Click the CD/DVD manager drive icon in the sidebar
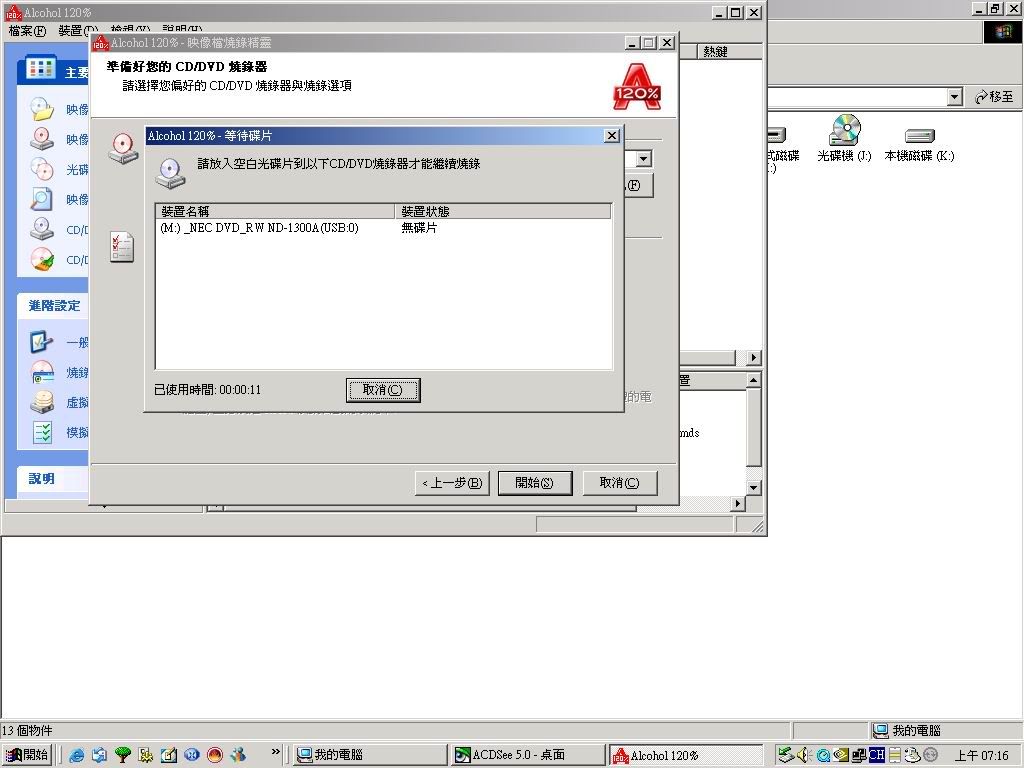This screenshot has height=768, width=1024. tap(42, 229)
